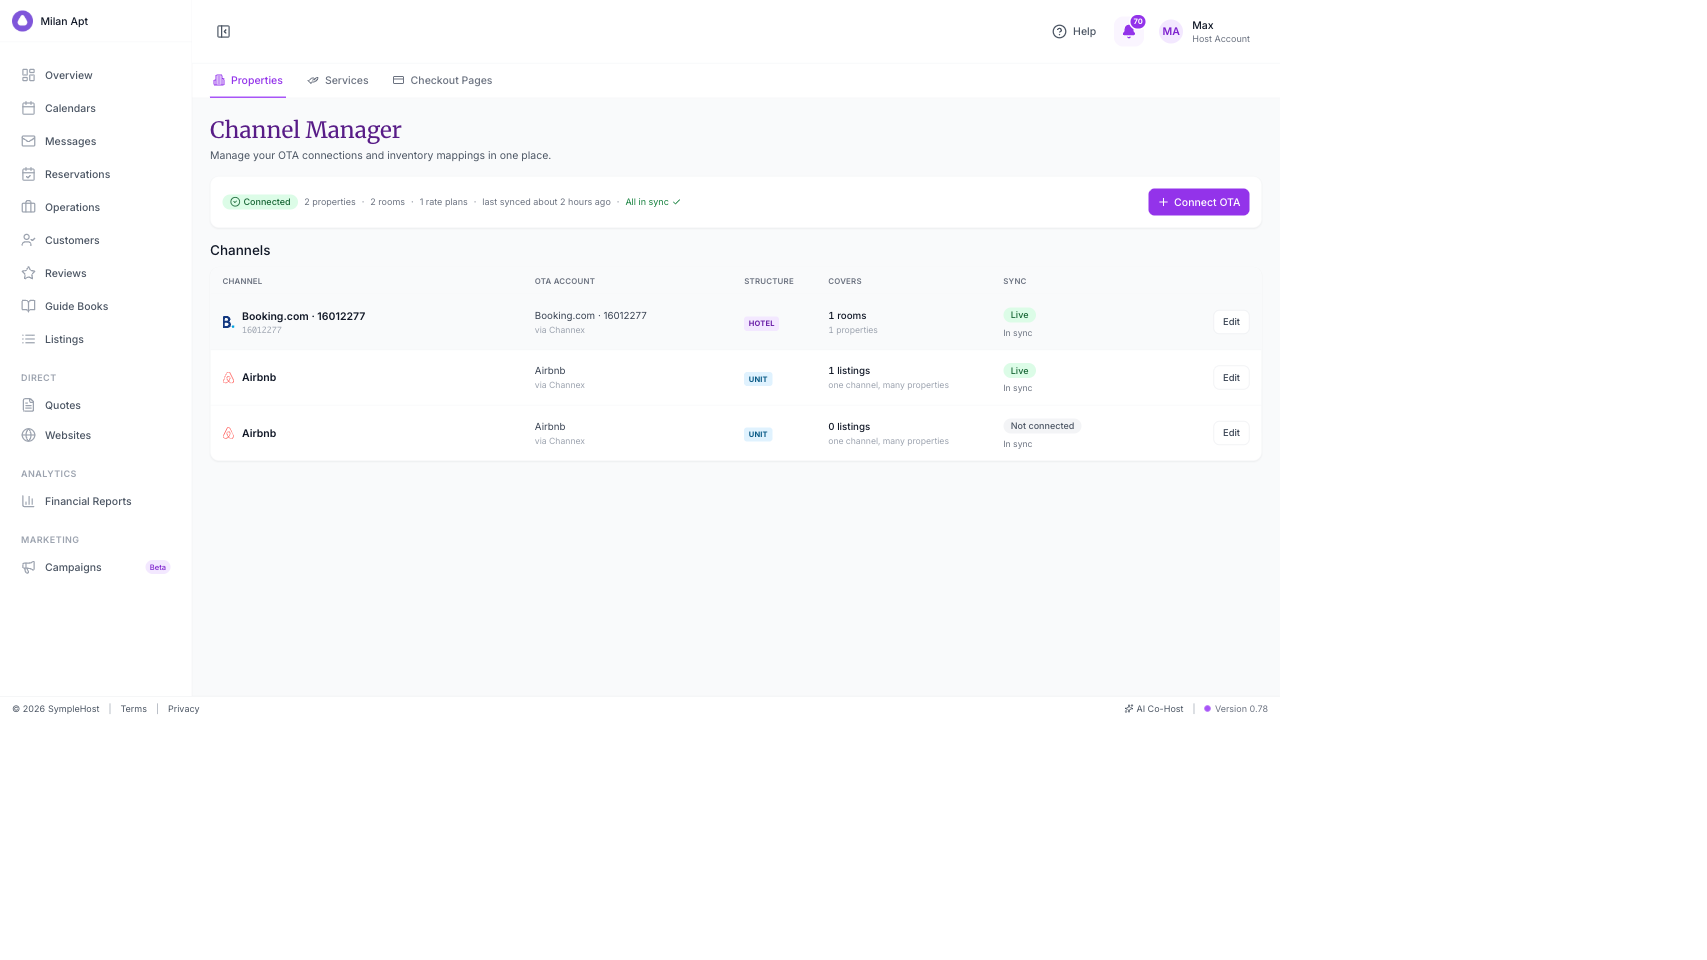Click the HOTEL structure badge
The width and height of the screenshot is (1707, 960).
click(761, 323)
